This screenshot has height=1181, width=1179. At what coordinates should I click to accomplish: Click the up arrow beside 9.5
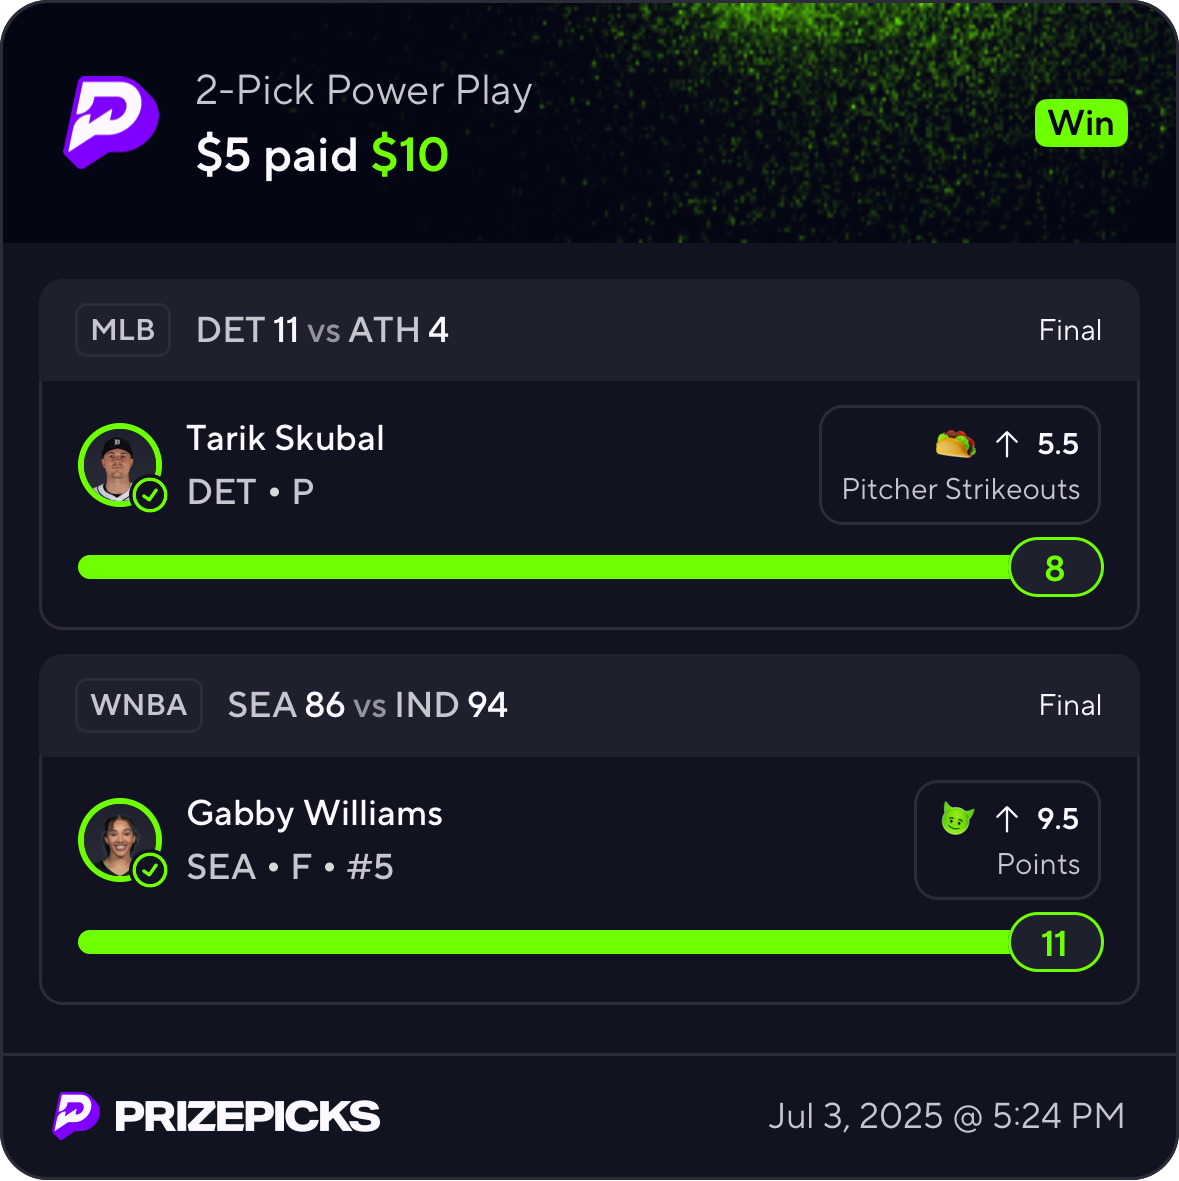(x=1007, y=819)
